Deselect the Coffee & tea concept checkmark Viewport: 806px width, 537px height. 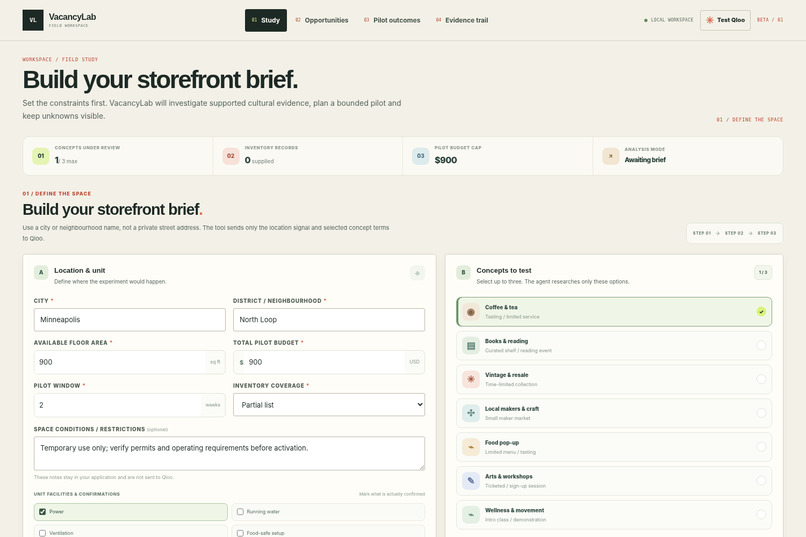pos(761,311)
